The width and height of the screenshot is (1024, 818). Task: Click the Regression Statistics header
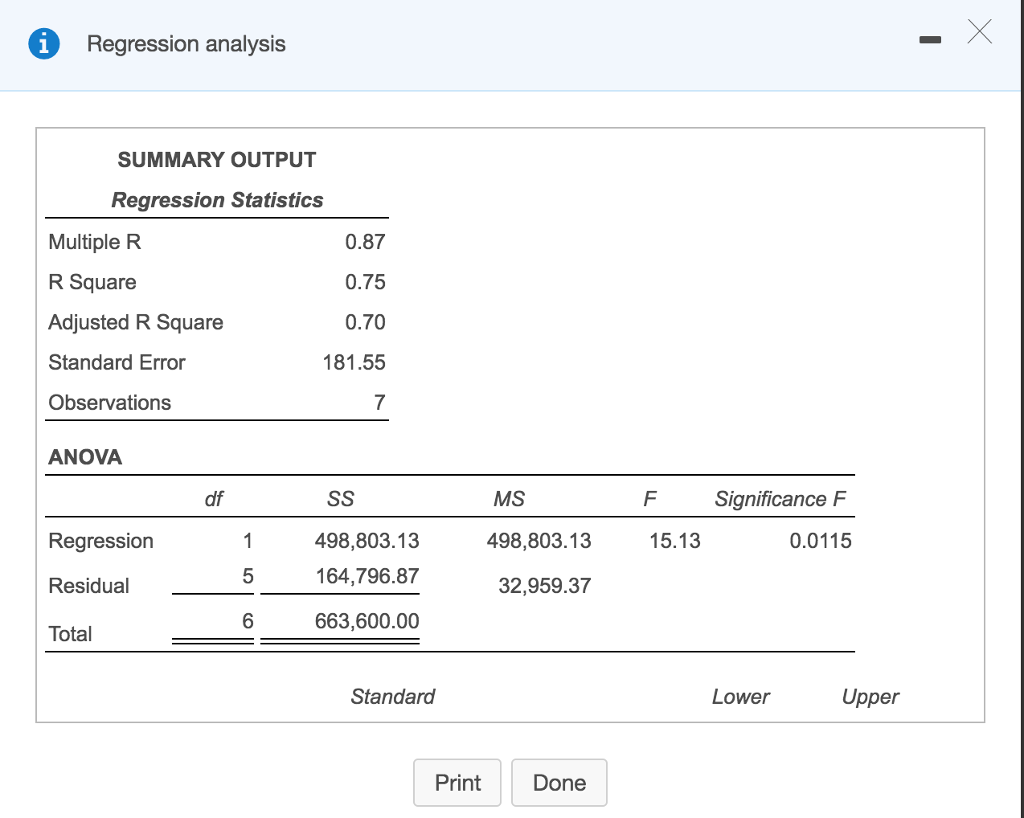(x=216, y=200)
